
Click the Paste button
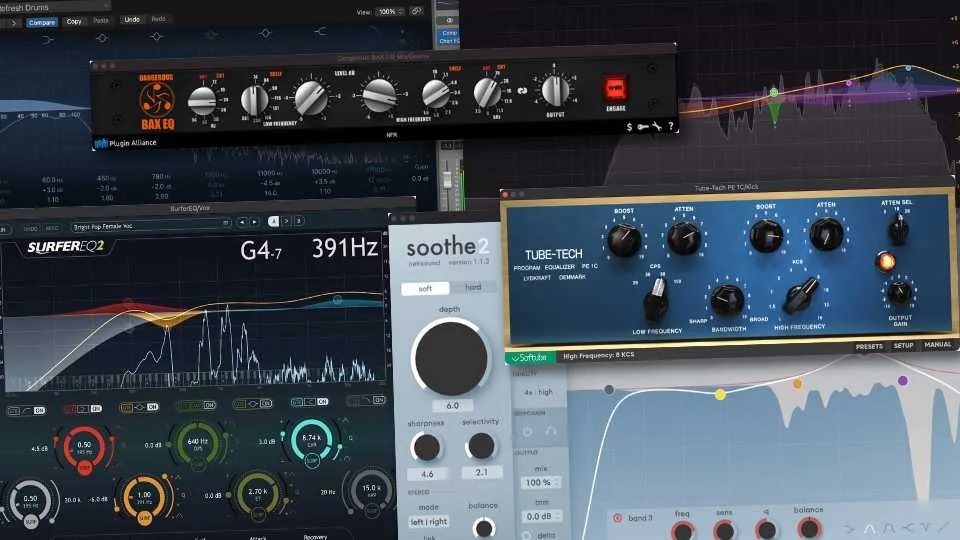[x=101, y=21]
